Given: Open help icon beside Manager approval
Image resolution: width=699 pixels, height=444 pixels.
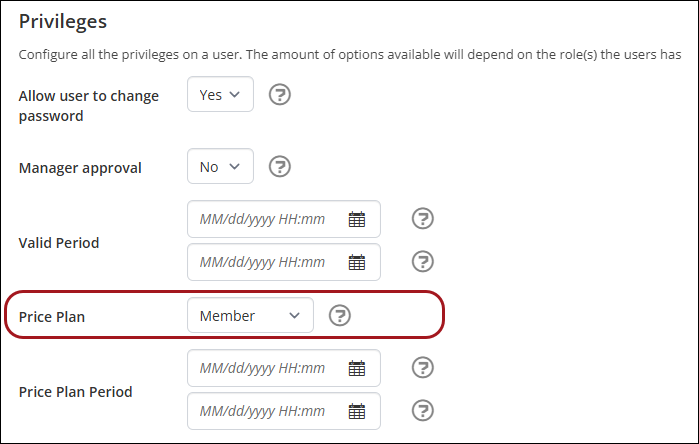Looking at the screenshot, I should tap(280, 167).
